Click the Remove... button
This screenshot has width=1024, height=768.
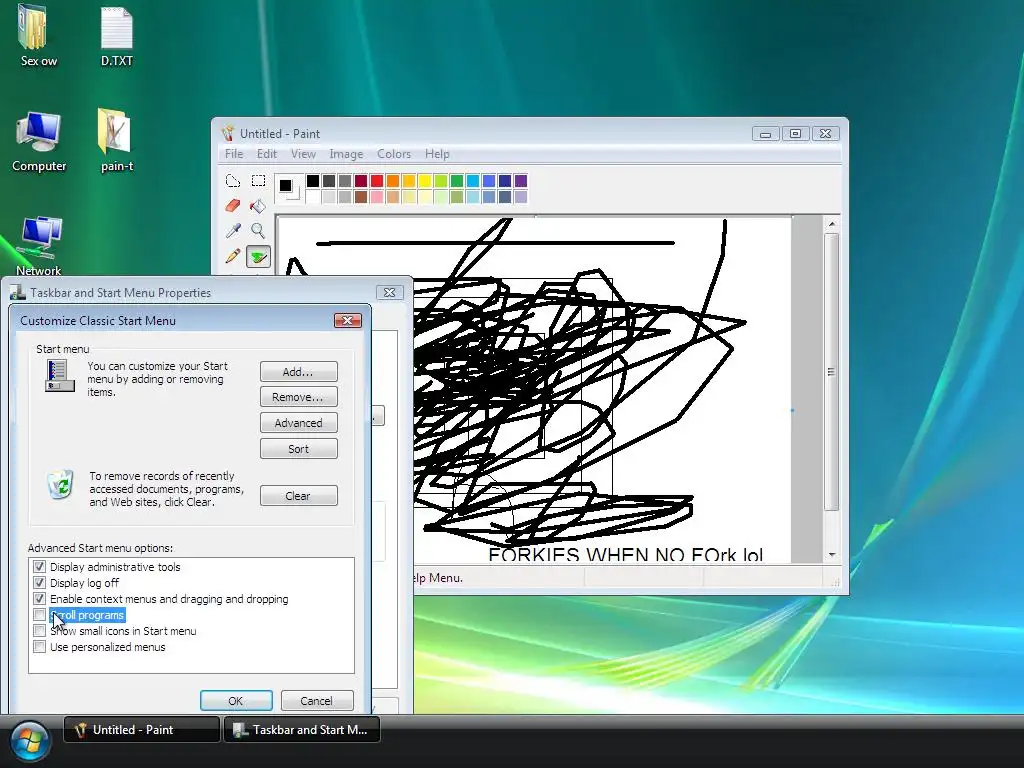click(298, 397)
